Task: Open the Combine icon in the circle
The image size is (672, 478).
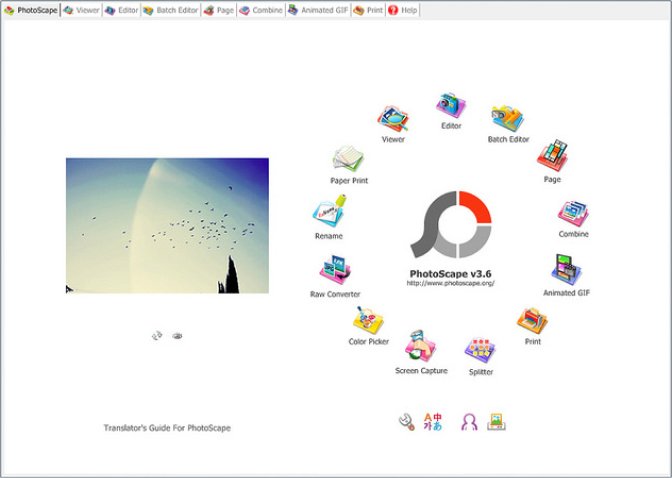Action: [573, 213]
